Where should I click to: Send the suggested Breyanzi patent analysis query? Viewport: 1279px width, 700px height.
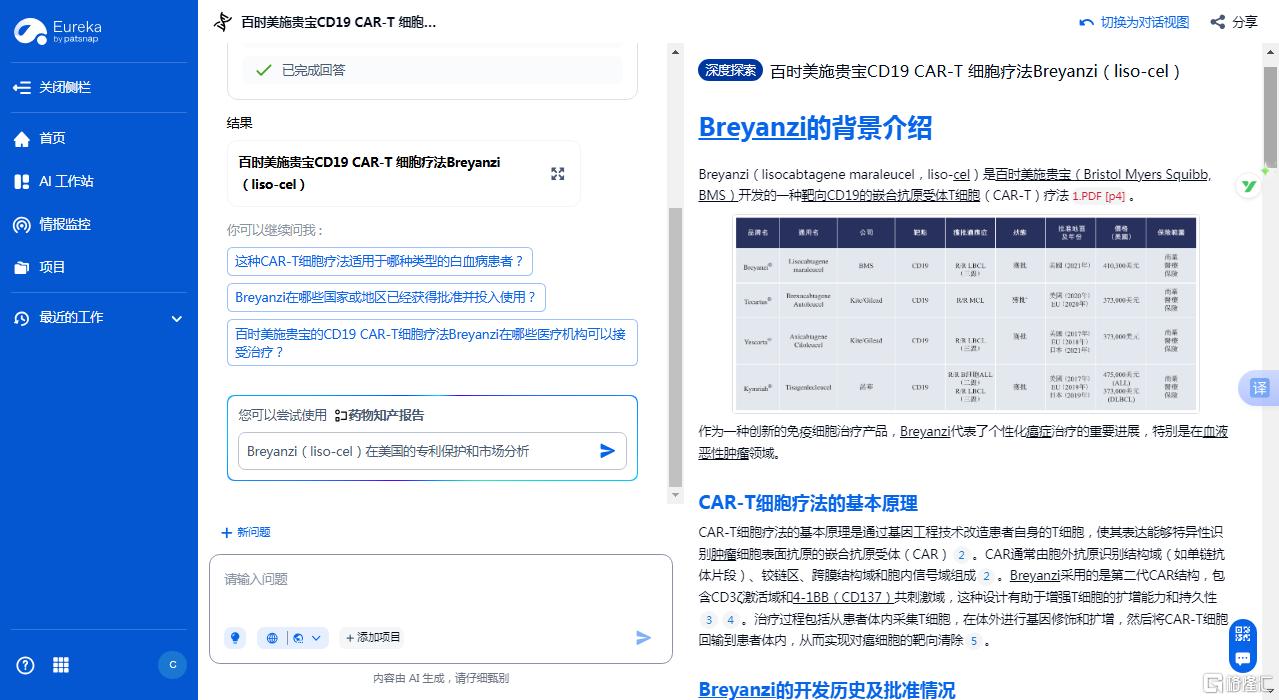pyautogui.click(x=607, y=451)
